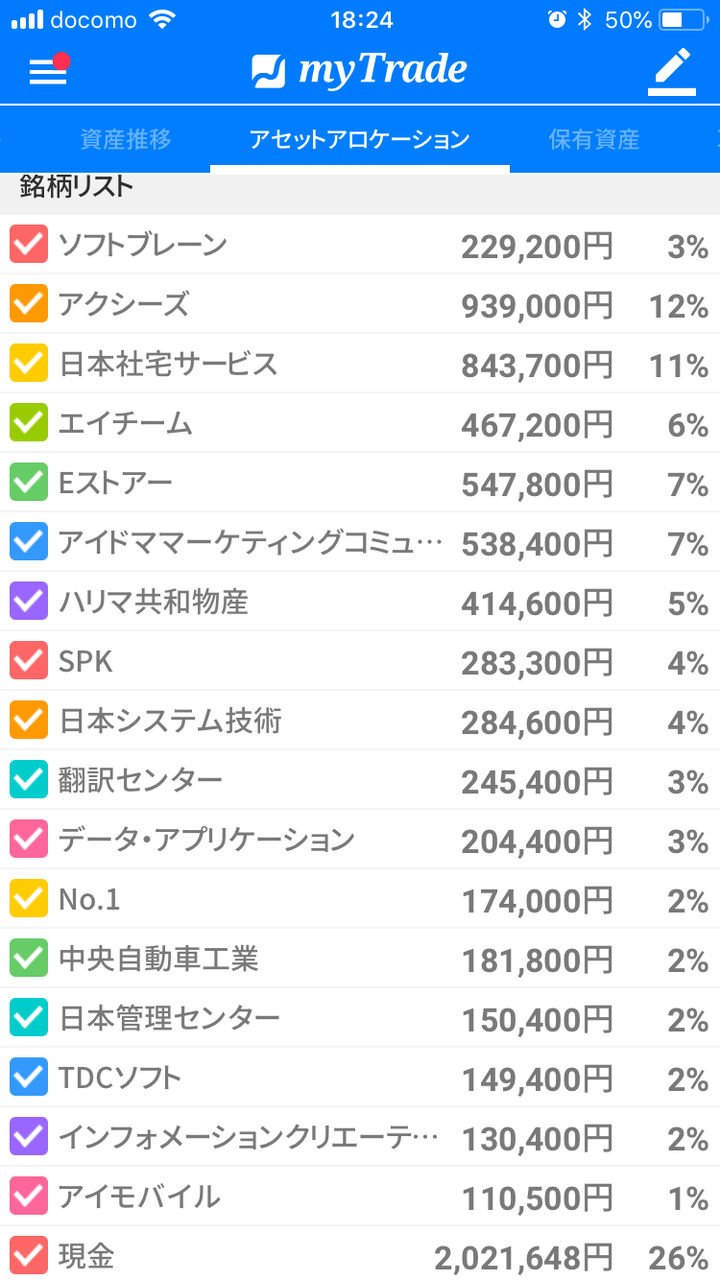Image resolution: width=720 pixels, height=1280 pixels.
Task: Tap the cellular signal bars icon
Action: click(x=27, y=20)
